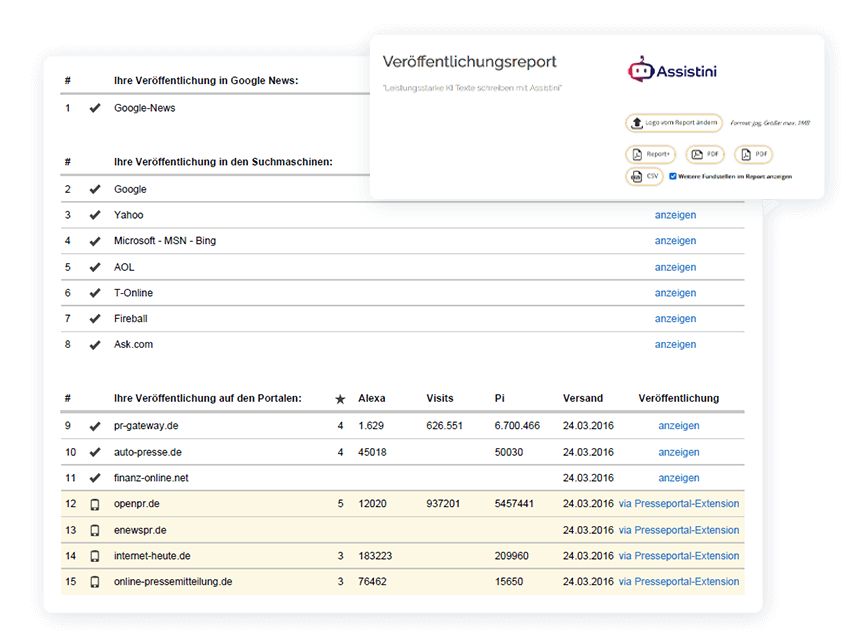Follow 'via Presseportal-Extension' link for enewspr.de
Viewport: 845px width, 640px height.
(x=679, y=530)
